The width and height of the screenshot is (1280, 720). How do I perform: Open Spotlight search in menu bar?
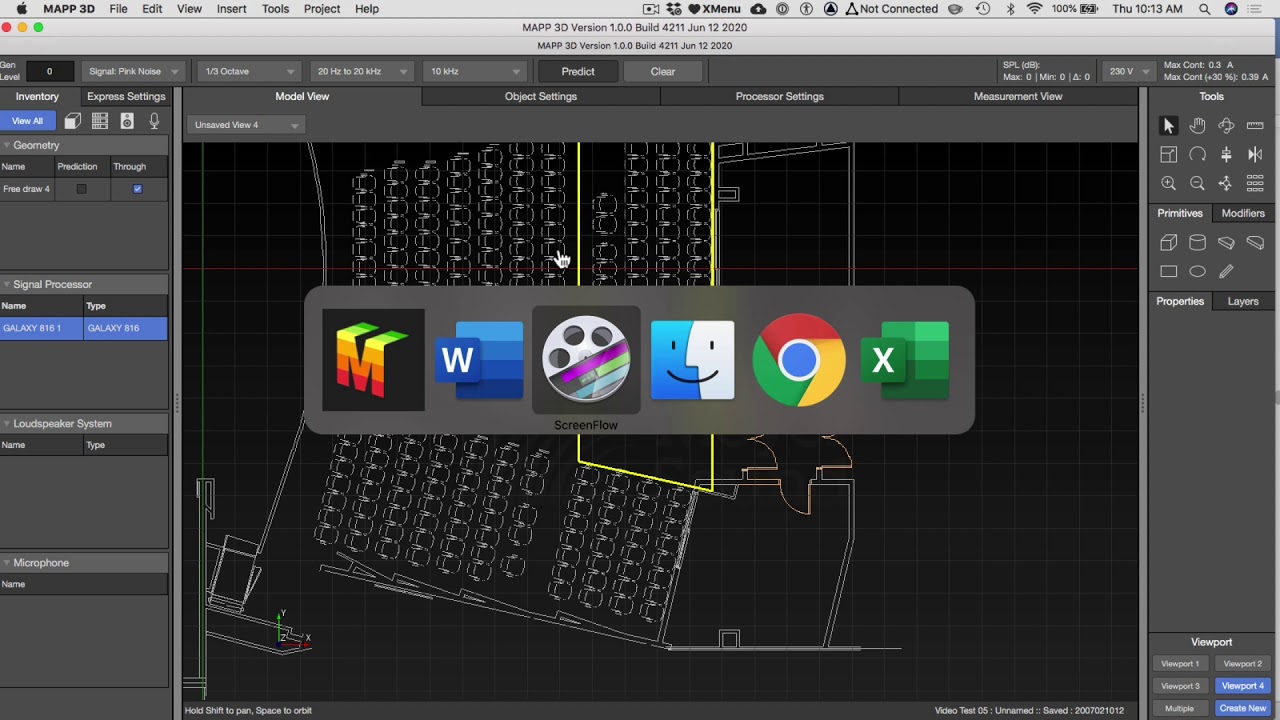click(1205, 9)
